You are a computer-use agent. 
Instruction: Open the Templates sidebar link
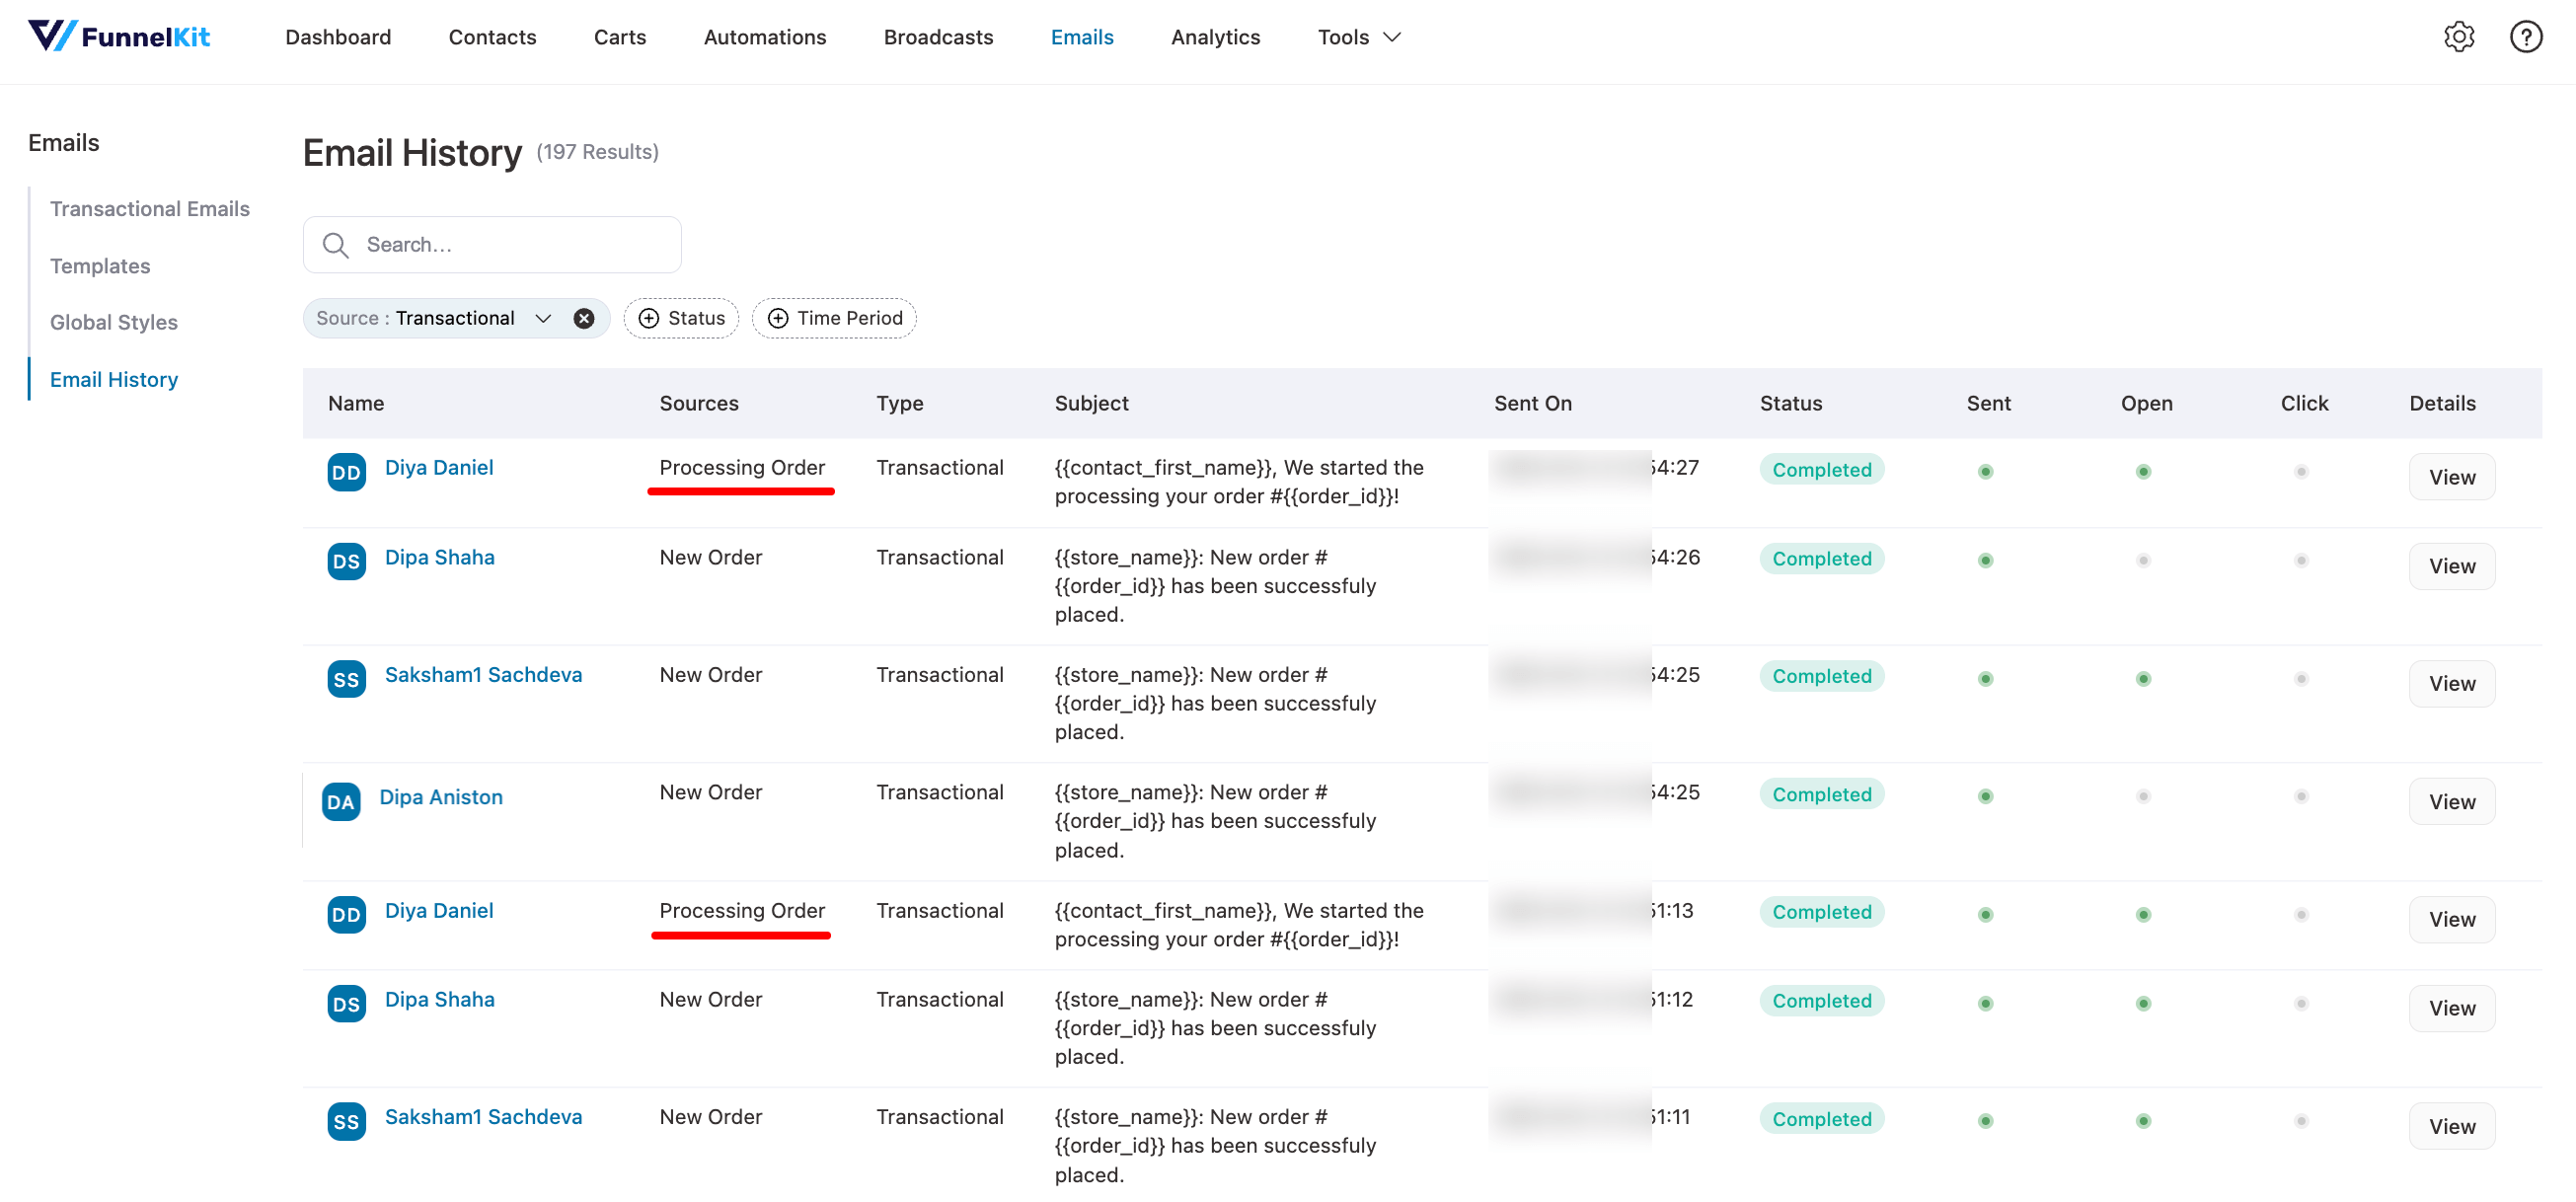pos(100,266)
